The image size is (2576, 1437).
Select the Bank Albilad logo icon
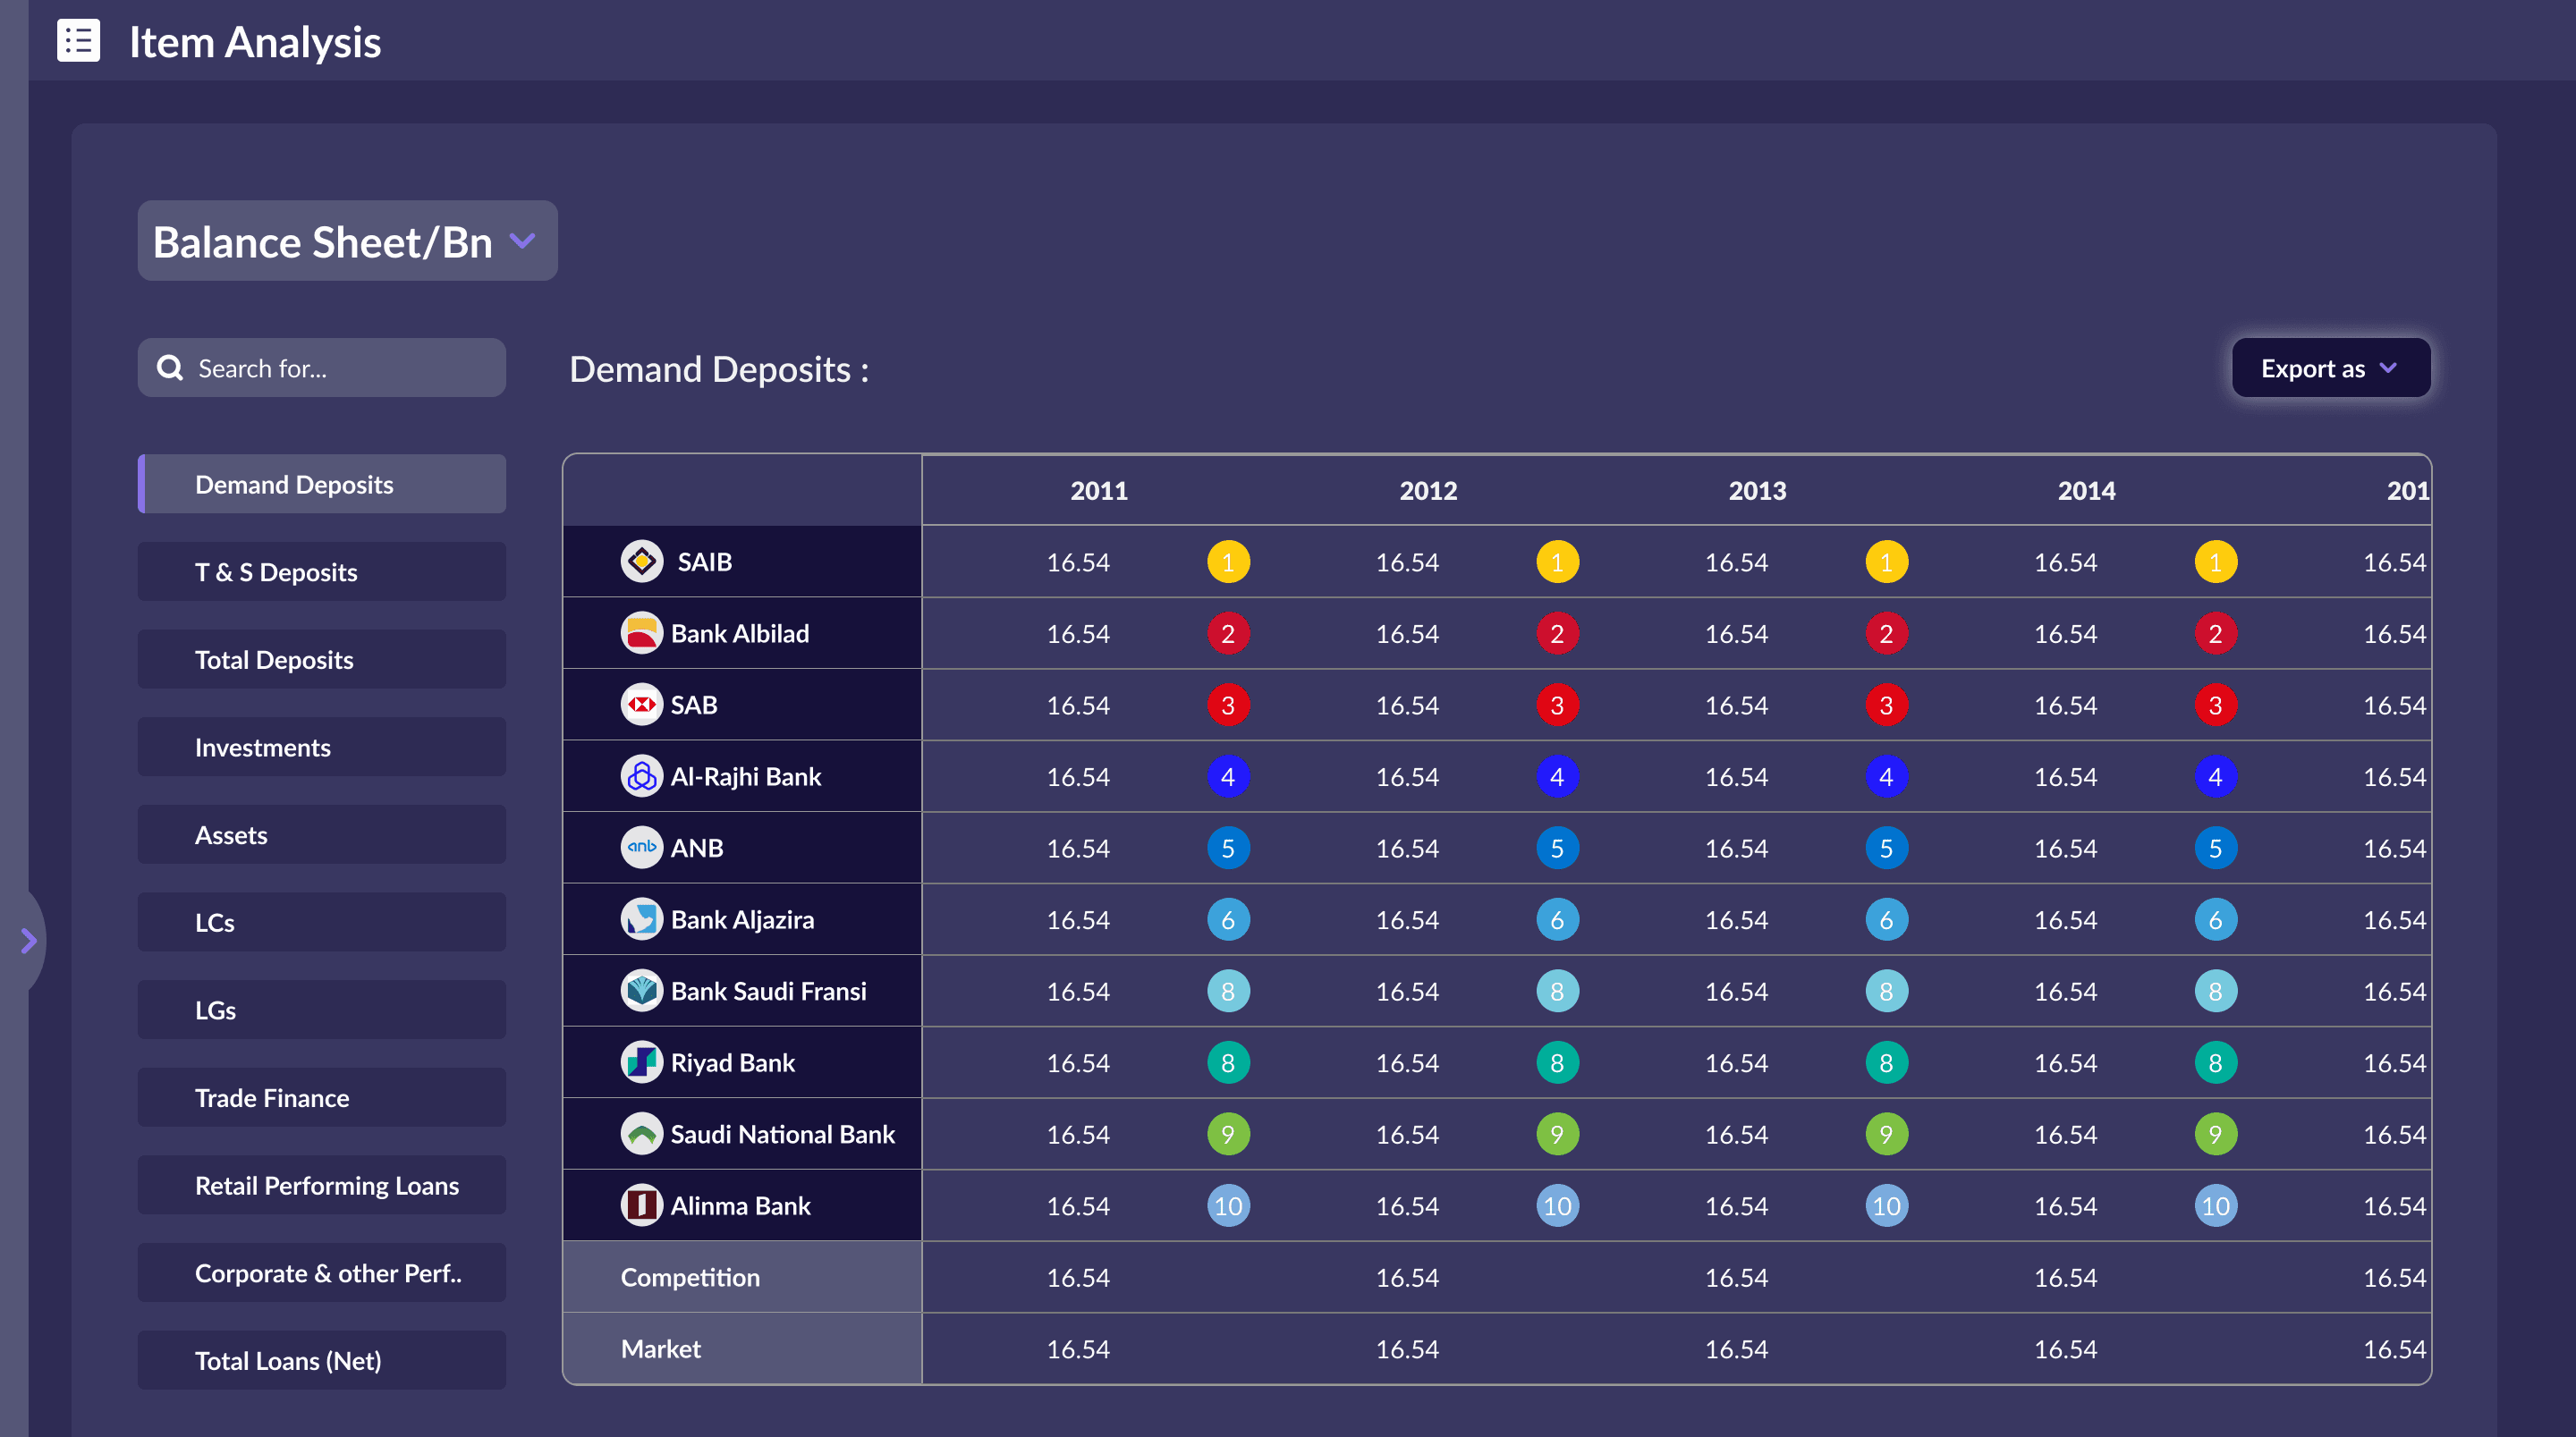pyautogui.click(x=641, y=633)
